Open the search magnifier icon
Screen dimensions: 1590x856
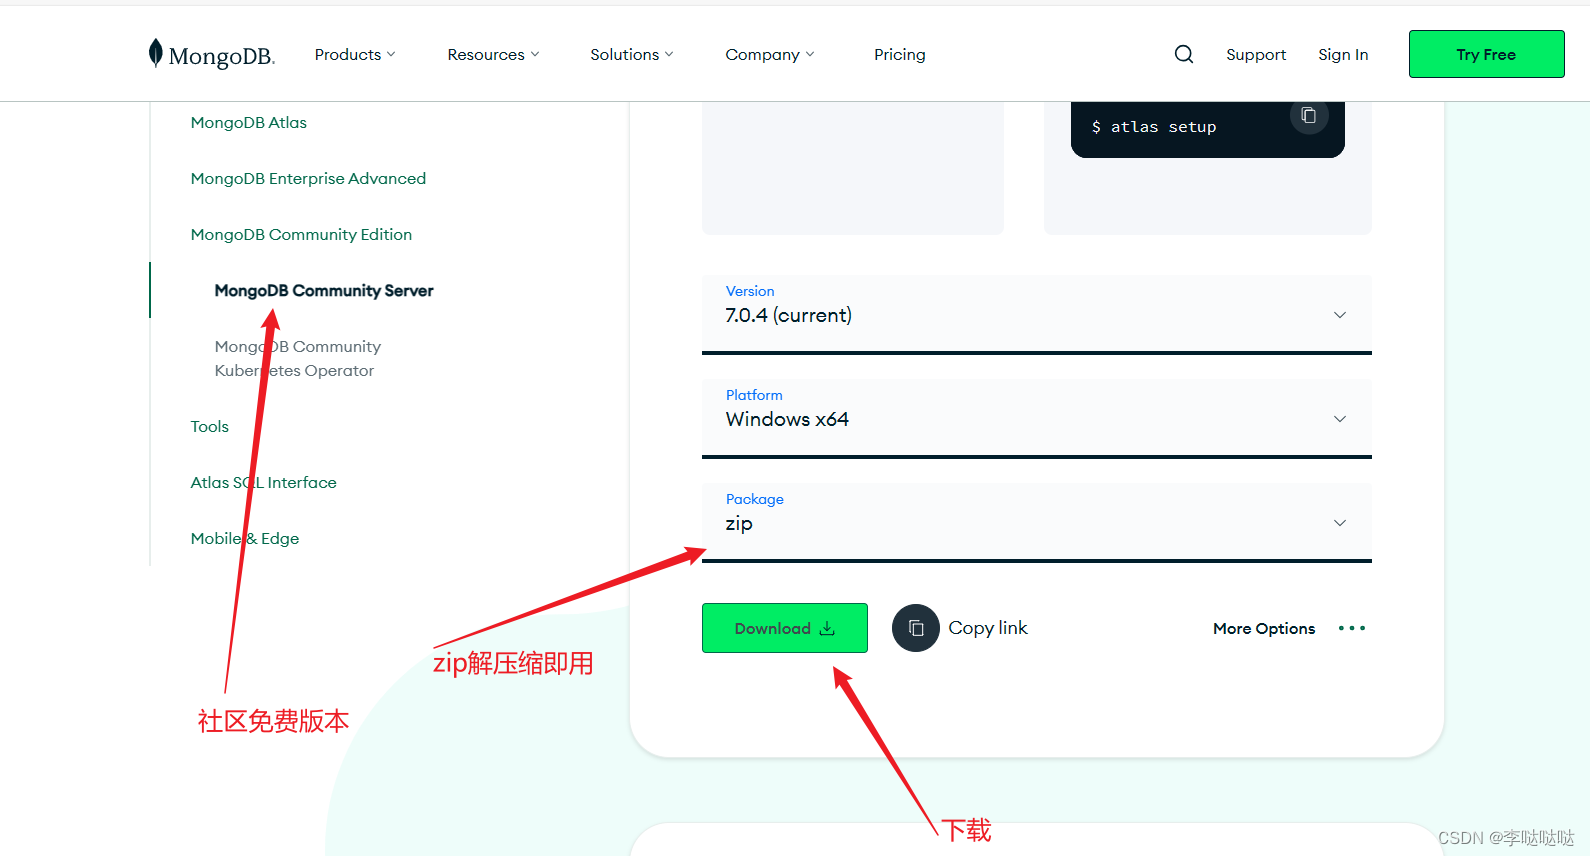pos(1184,54)
